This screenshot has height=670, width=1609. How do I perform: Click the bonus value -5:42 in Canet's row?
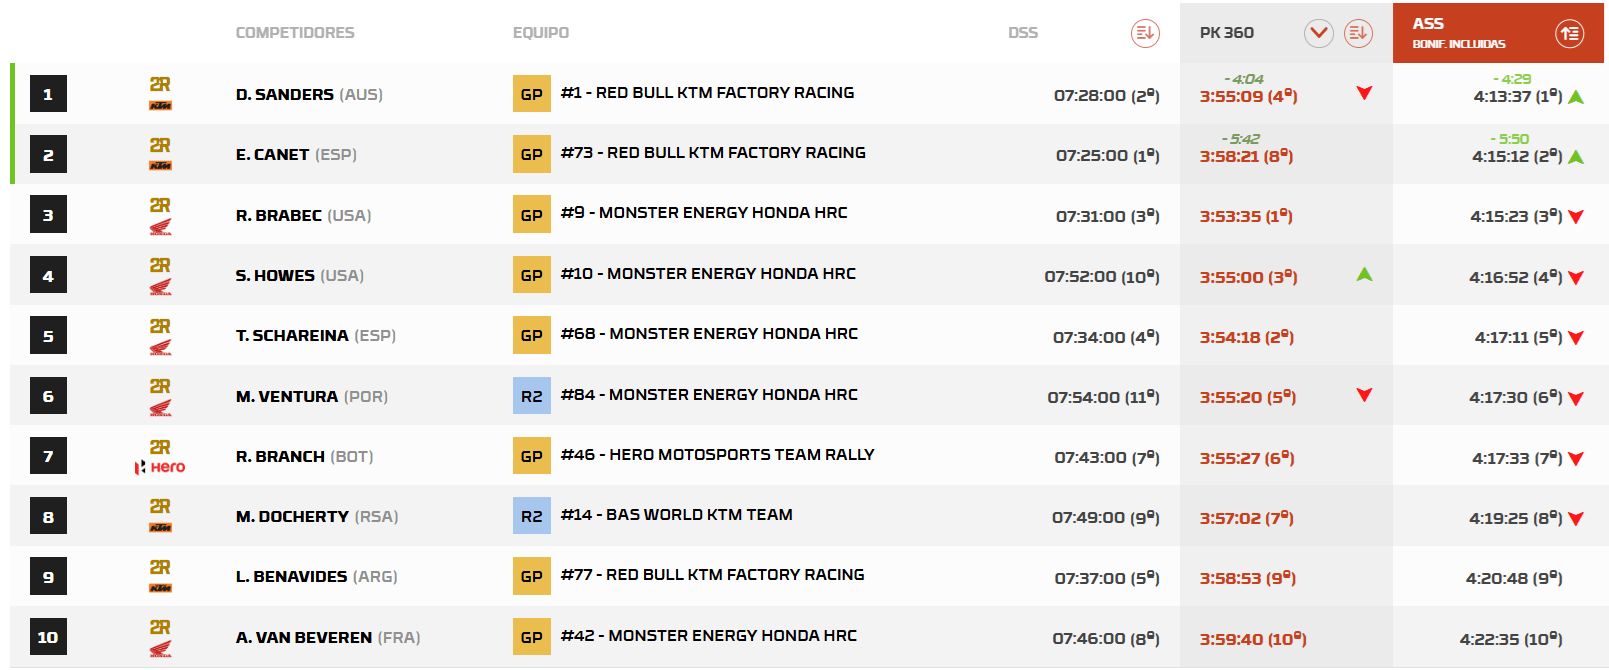1241,139
